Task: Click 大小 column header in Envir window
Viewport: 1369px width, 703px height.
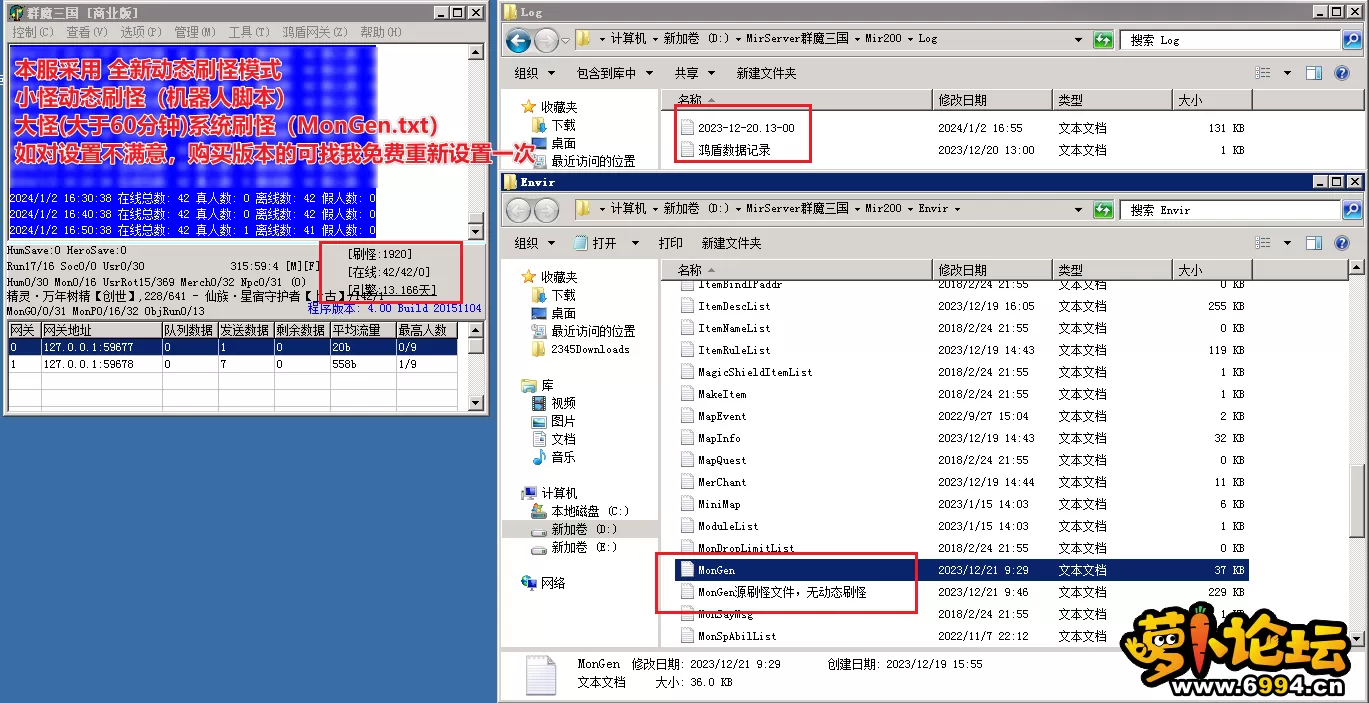Action: 1210,270
